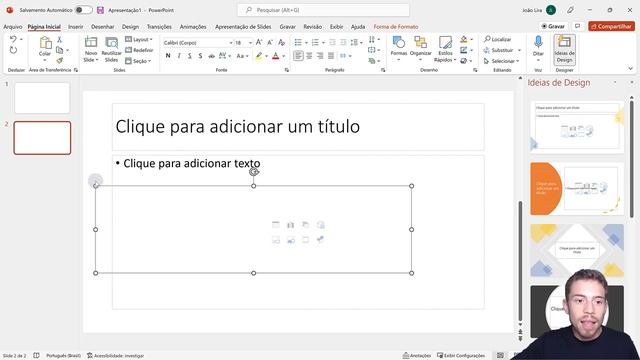The width and height of the screenshot is (640, 360).
Task: Click the shape effects icon
Action: click(464, 61)
